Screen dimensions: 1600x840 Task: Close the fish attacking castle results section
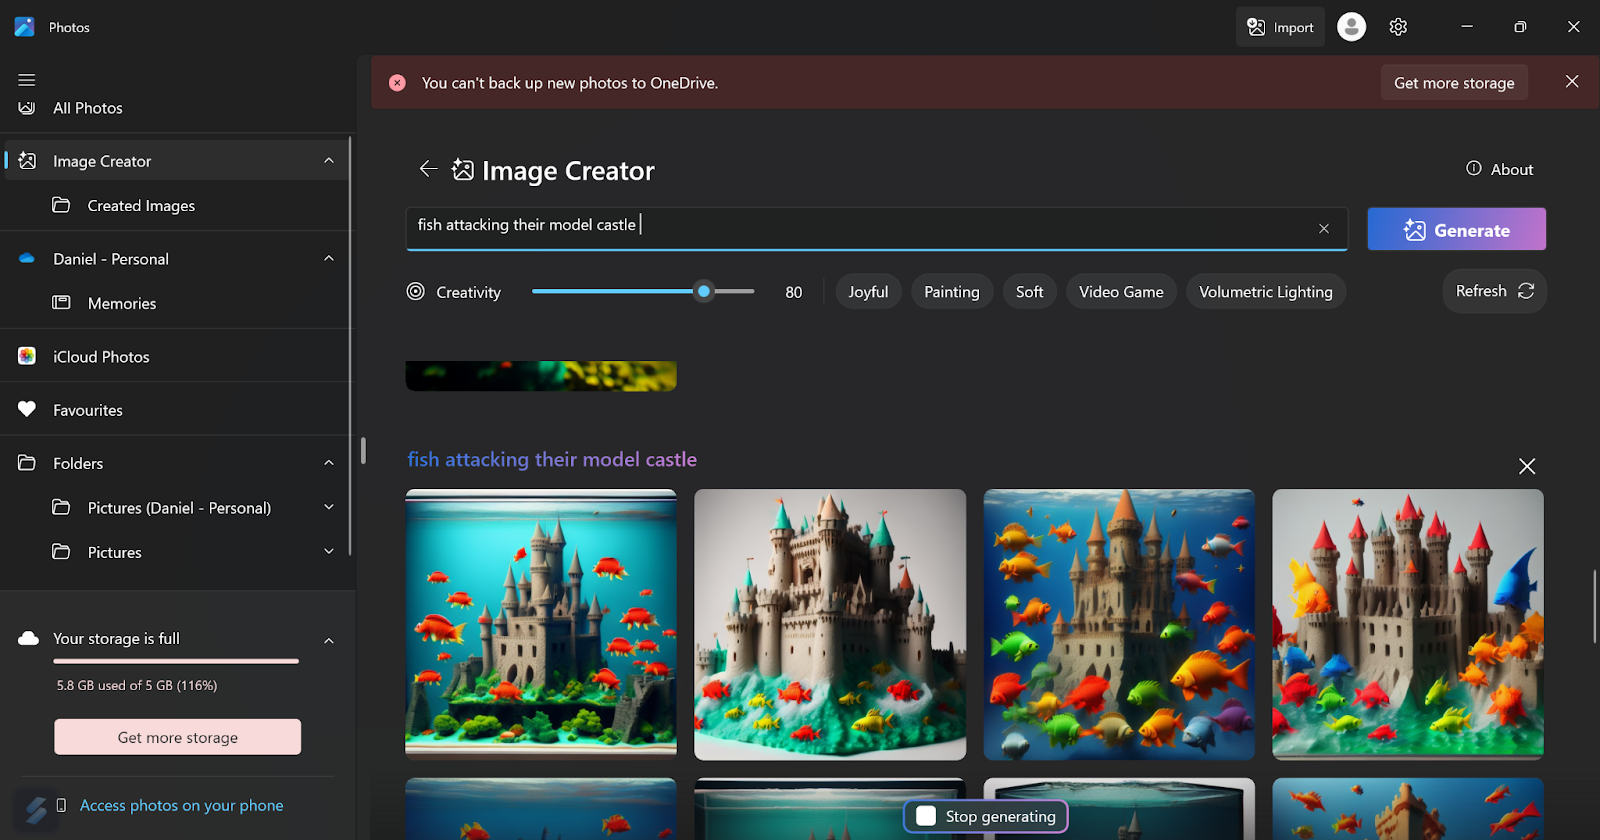pyautogui.click(x=1527, y=466)
